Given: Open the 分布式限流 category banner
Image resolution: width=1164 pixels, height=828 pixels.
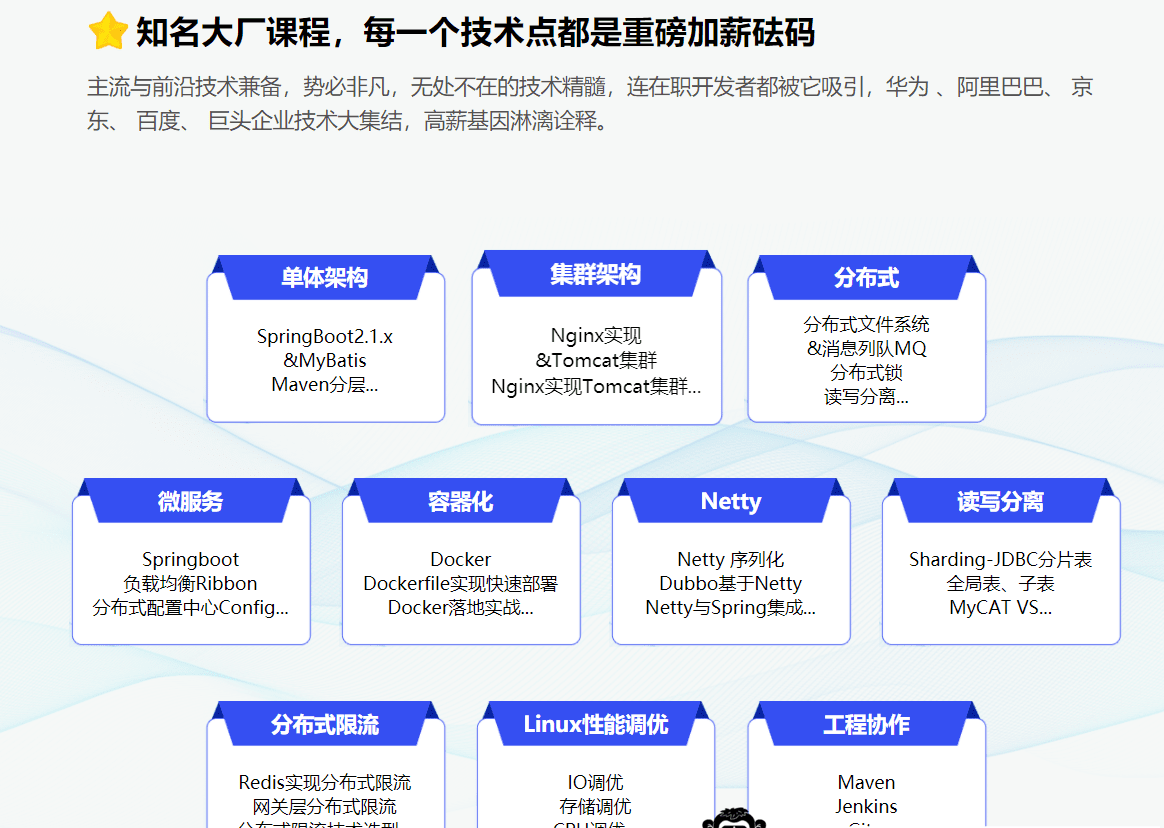Looking at the screenshot, I should coord(325,724).
